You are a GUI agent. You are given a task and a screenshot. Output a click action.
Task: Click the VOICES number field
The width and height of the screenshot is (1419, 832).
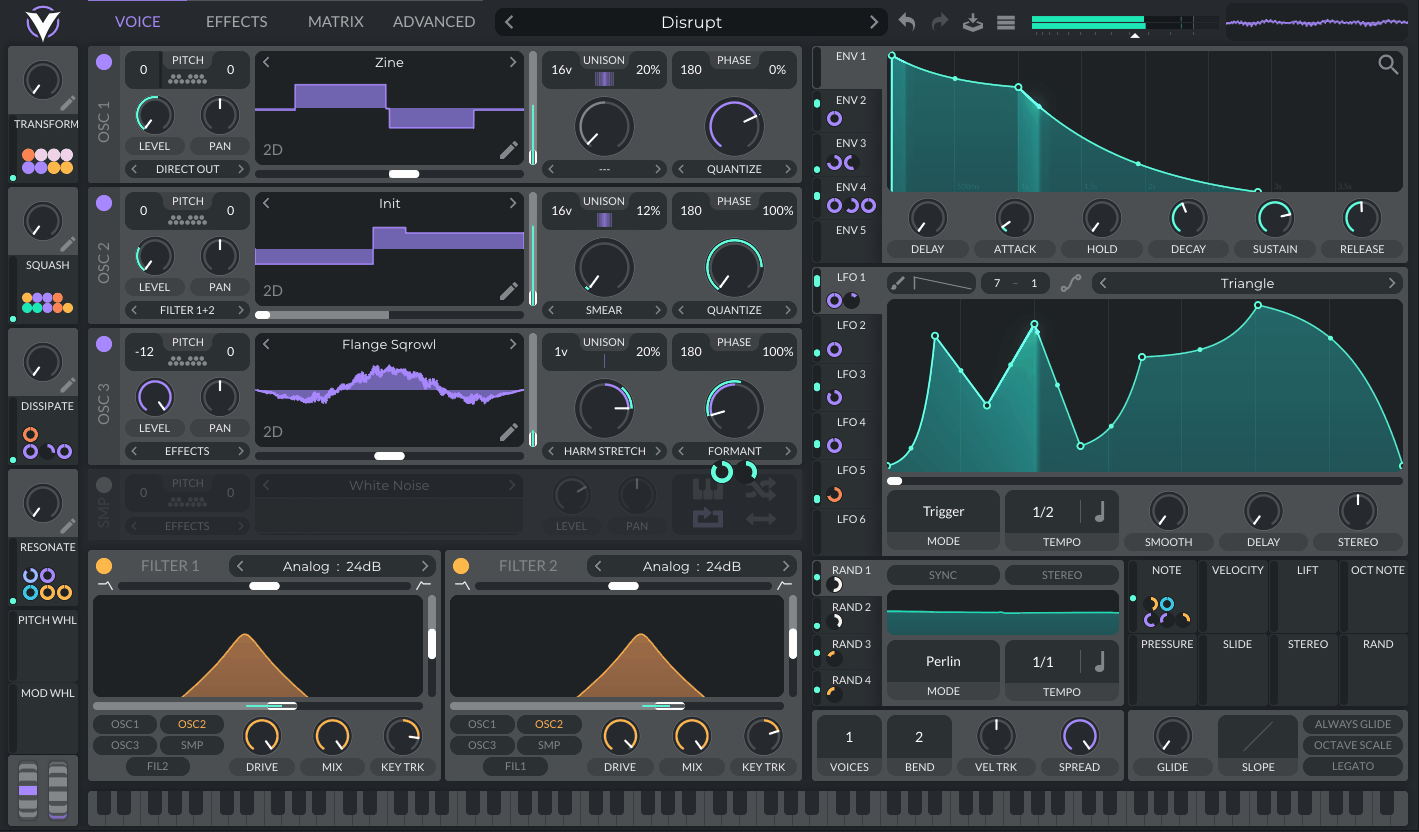tap(849, 738)
